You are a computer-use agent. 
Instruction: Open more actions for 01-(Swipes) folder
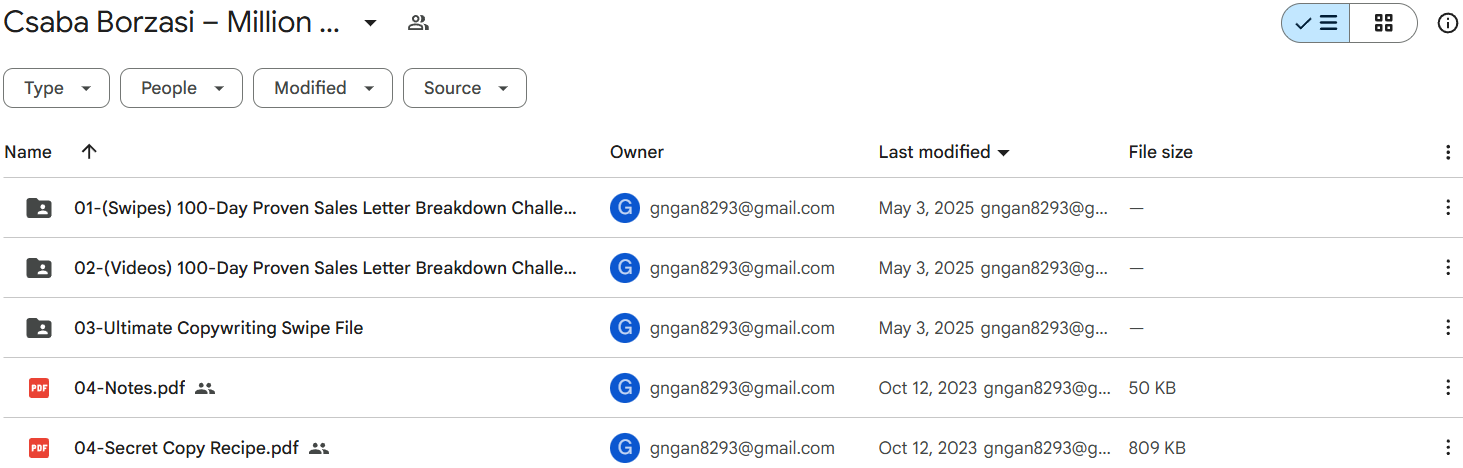(x=1447, y=208)
